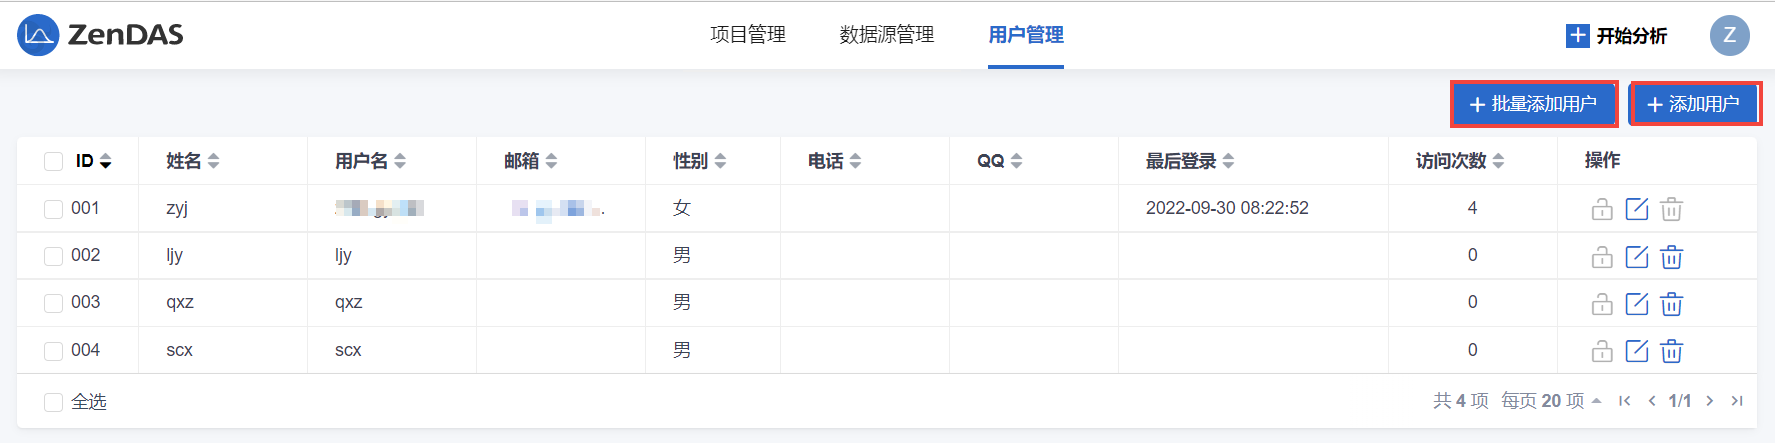Delete user 003 with trash icon
This screenshot has height=443, width=1775.
[x=1671, y=304]
